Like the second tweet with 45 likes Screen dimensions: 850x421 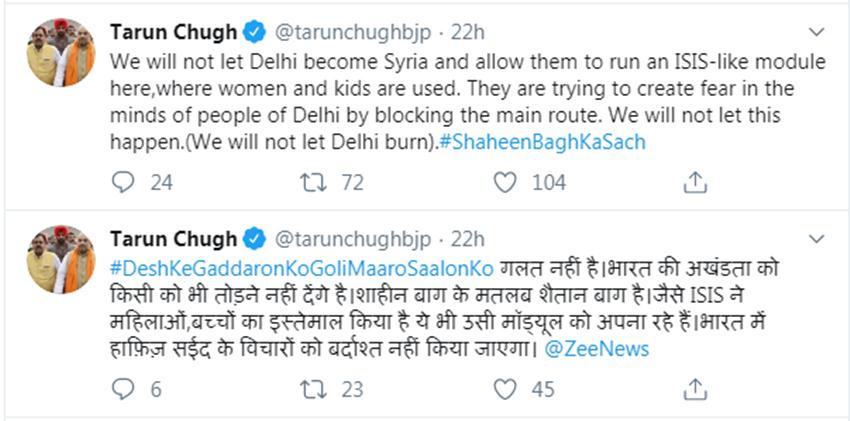[x=507, y=389]
